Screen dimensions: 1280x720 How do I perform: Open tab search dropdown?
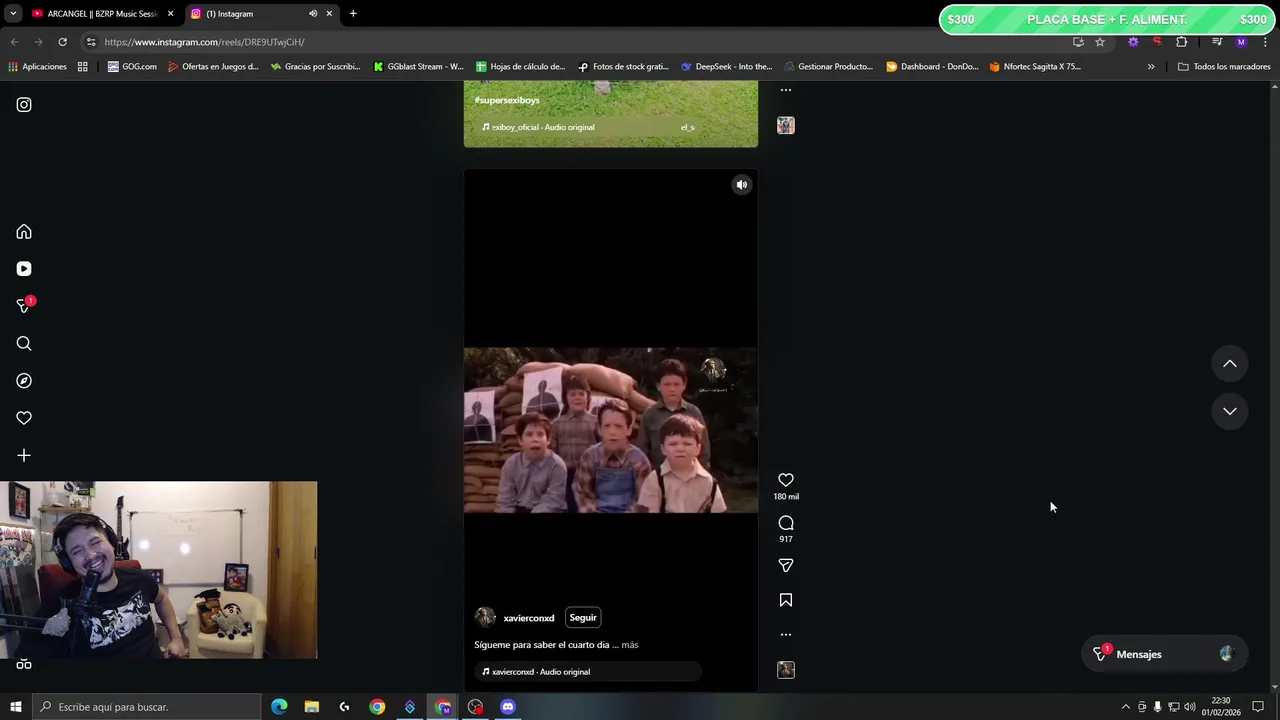click(13, 14)
